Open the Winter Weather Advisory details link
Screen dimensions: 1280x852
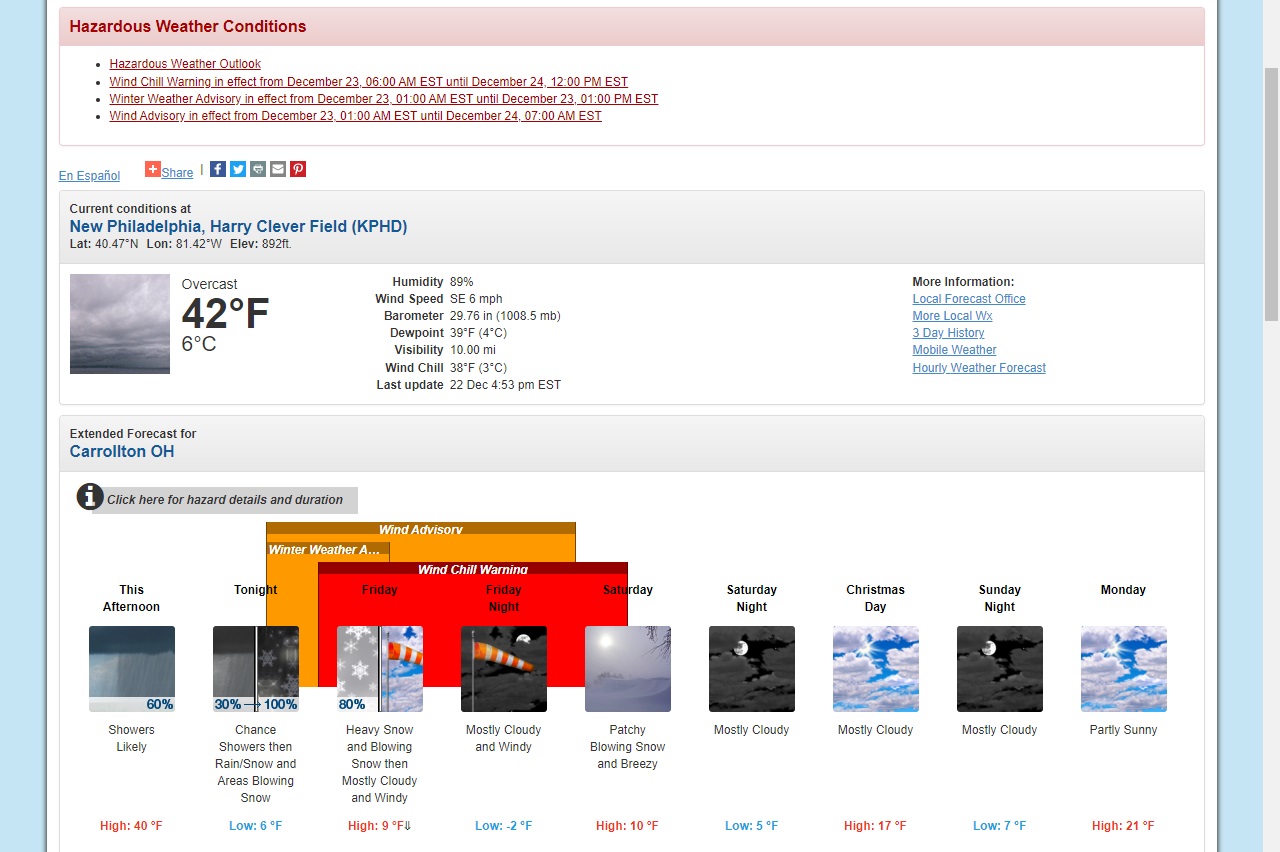point(384,99)
